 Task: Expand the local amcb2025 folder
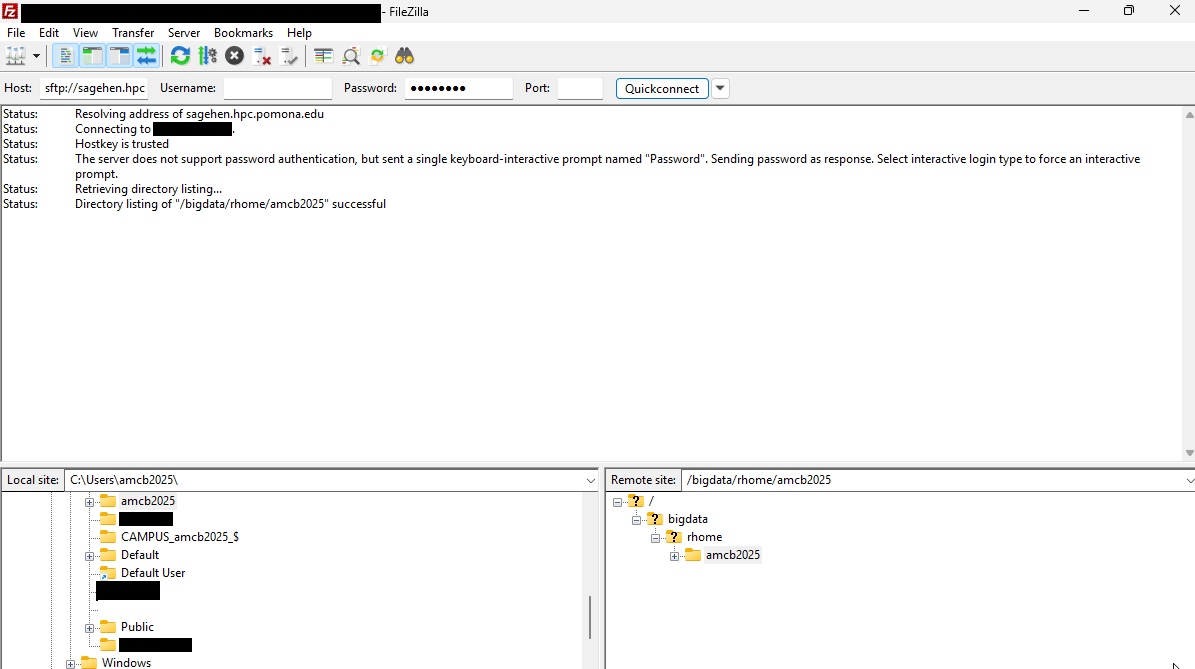[x=89, y=501]
